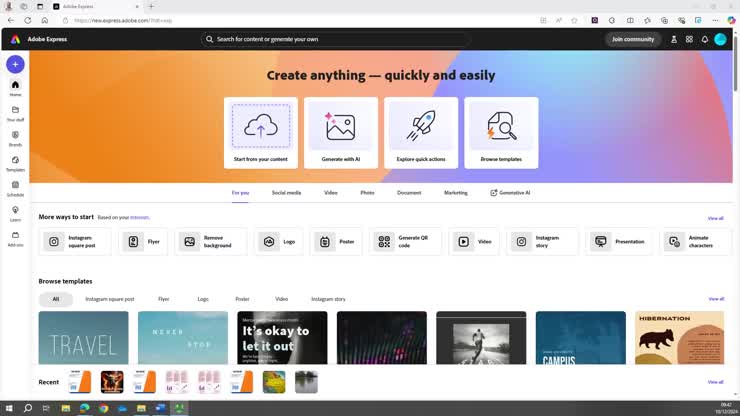Start a Logo quick option
Viewport: 740px width, 416px height.
[279, 242]
